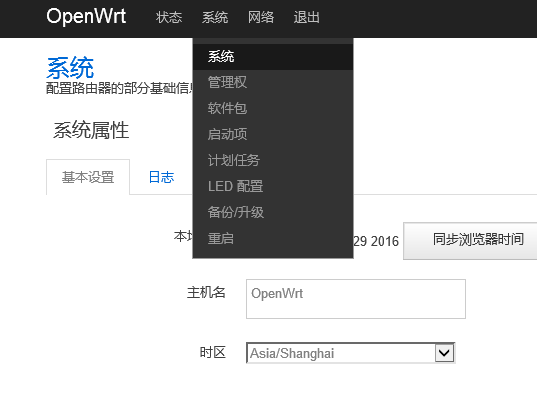Click the 系统属性 section title
Screen dimensions: 537x394
tap(91, 131)
